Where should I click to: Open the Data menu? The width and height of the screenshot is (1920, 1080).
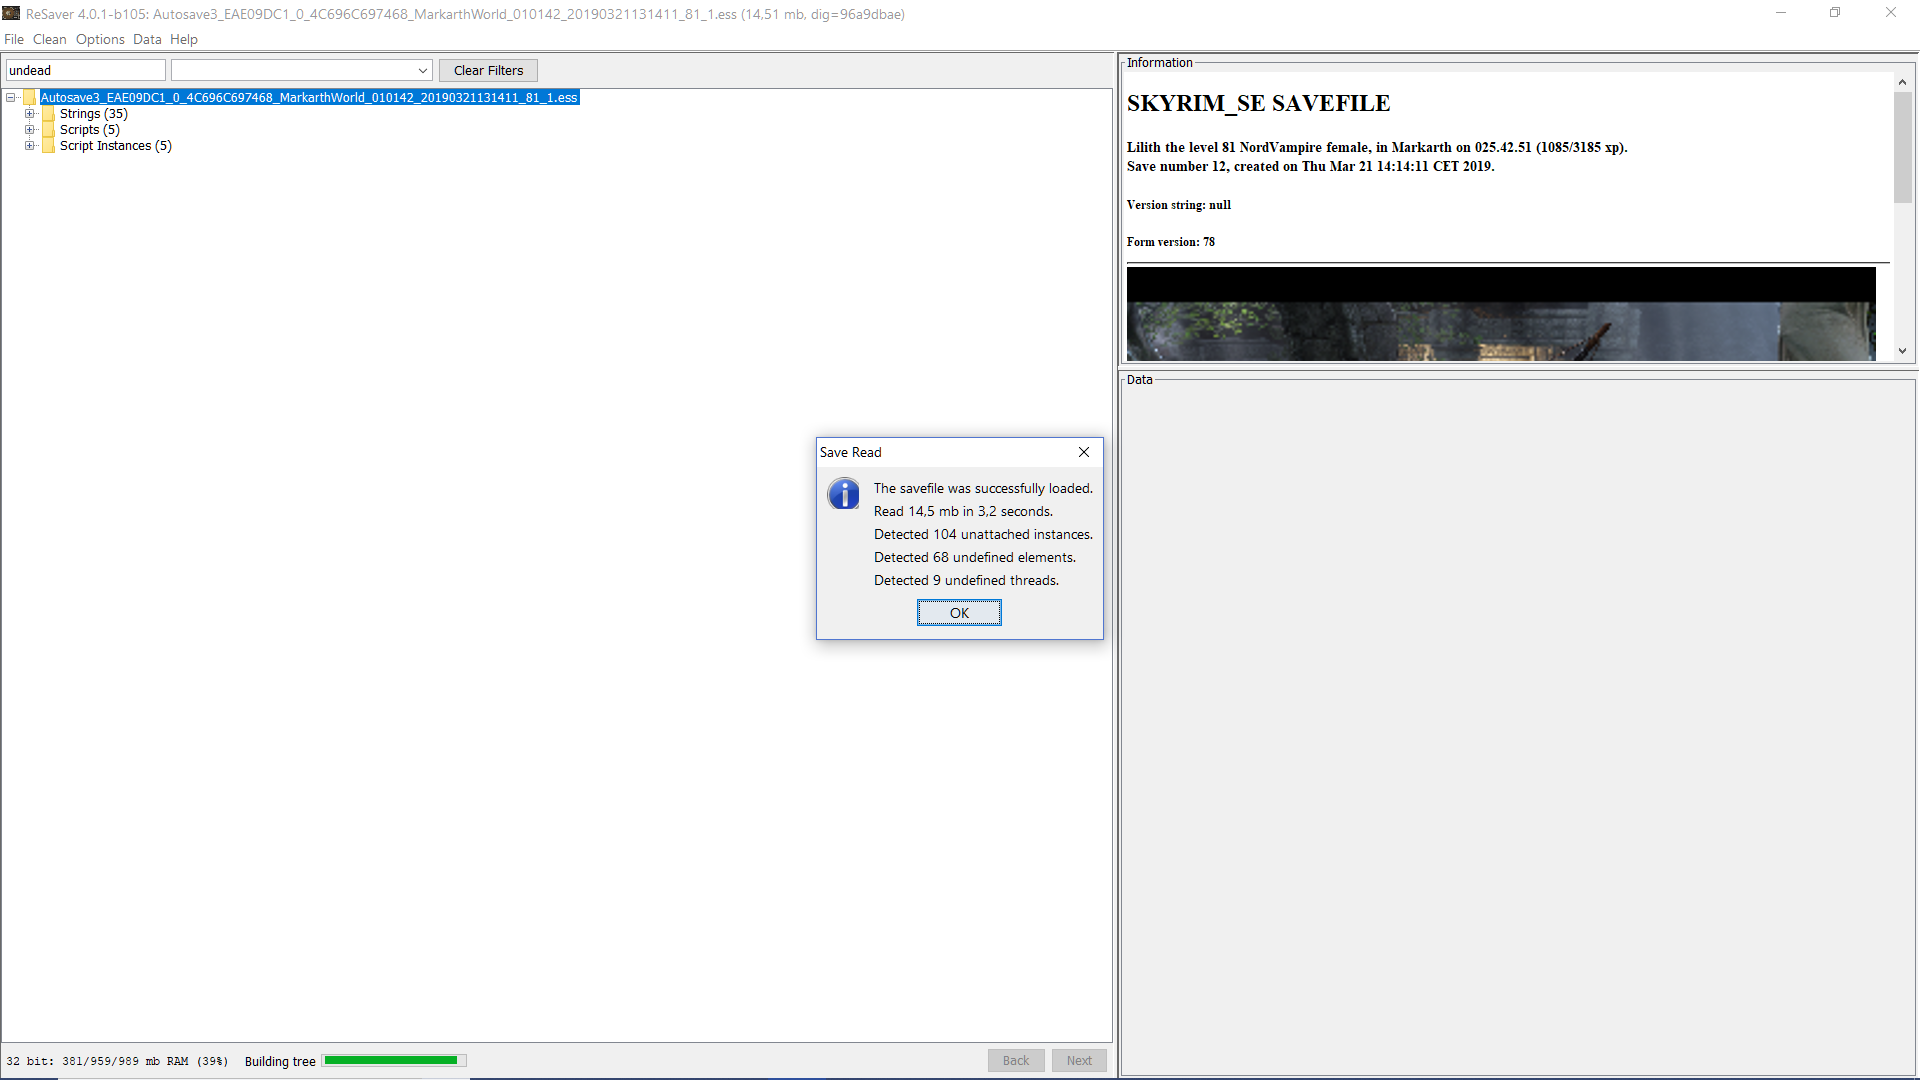pos(147,39)
